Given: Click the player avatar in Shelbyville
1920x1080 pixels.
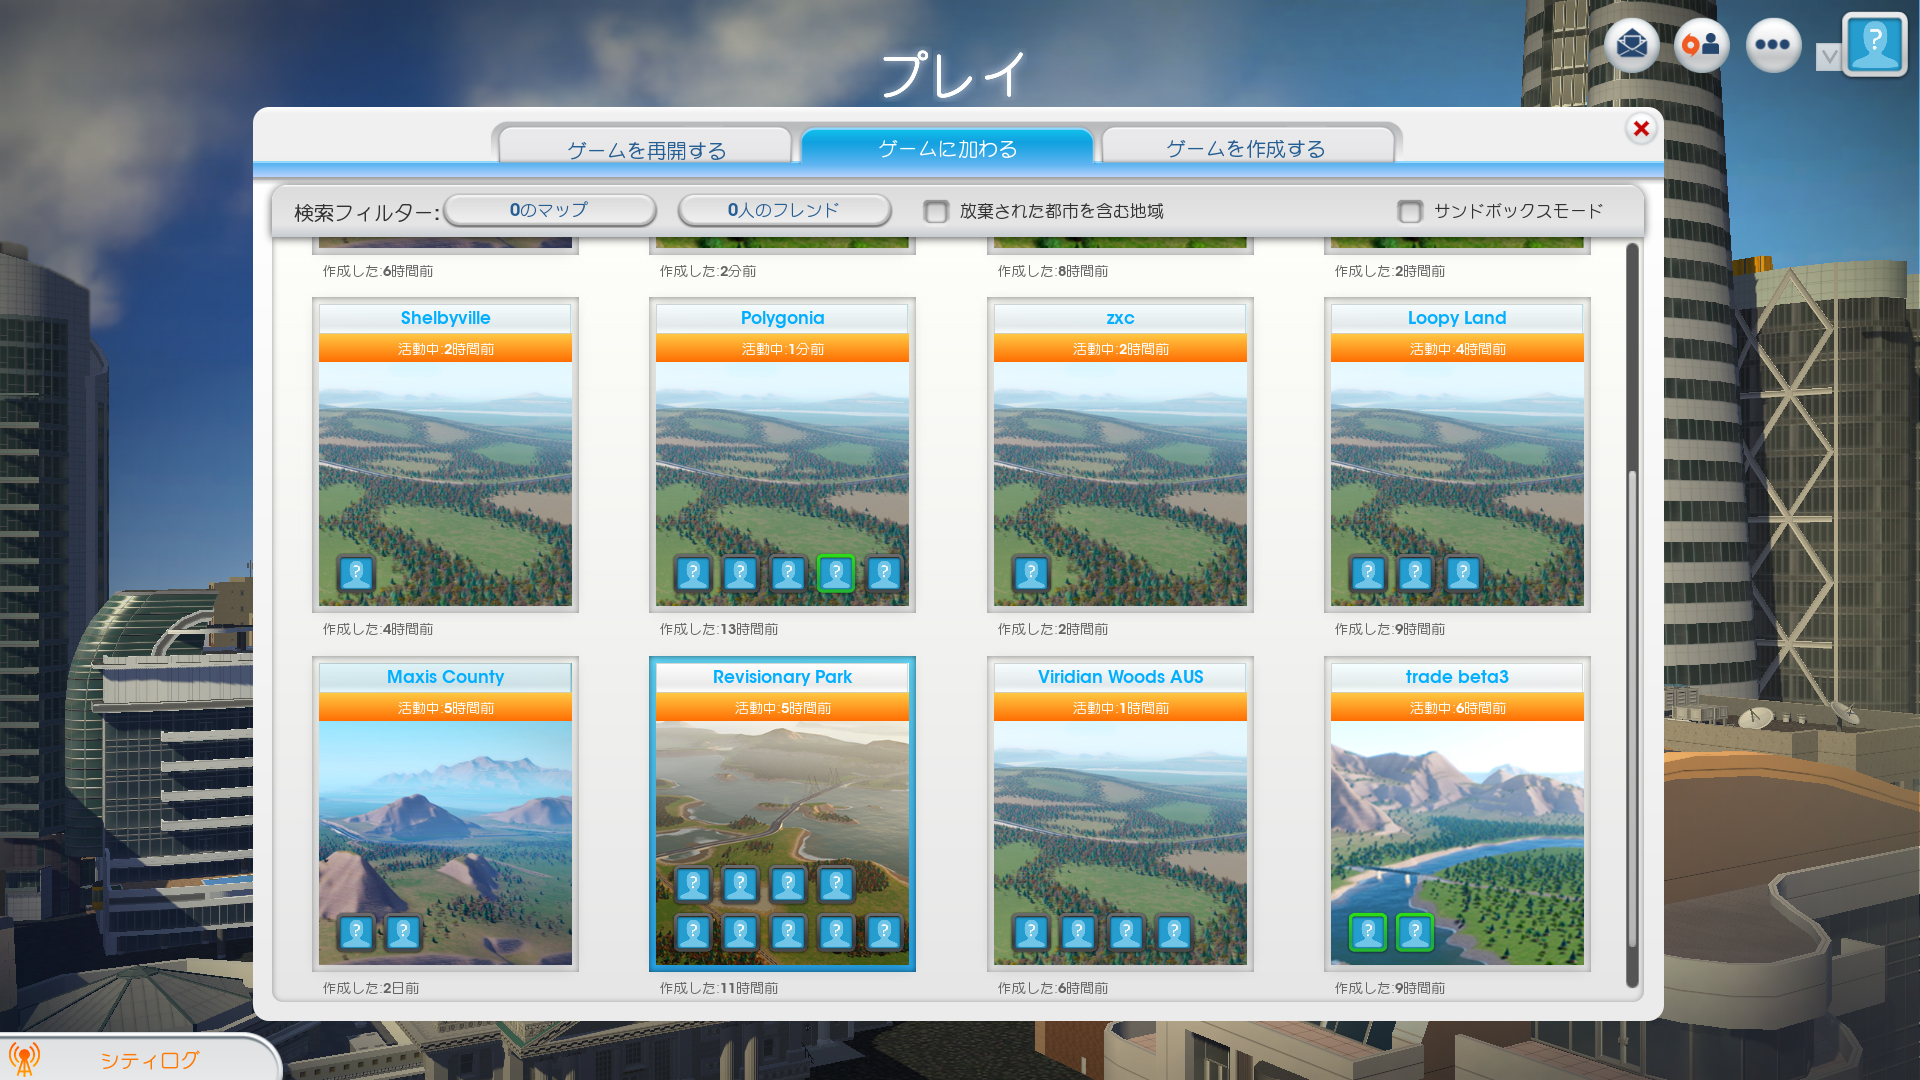Looking at the screenshot, I should pyautogui.click(x=356, y=574).
